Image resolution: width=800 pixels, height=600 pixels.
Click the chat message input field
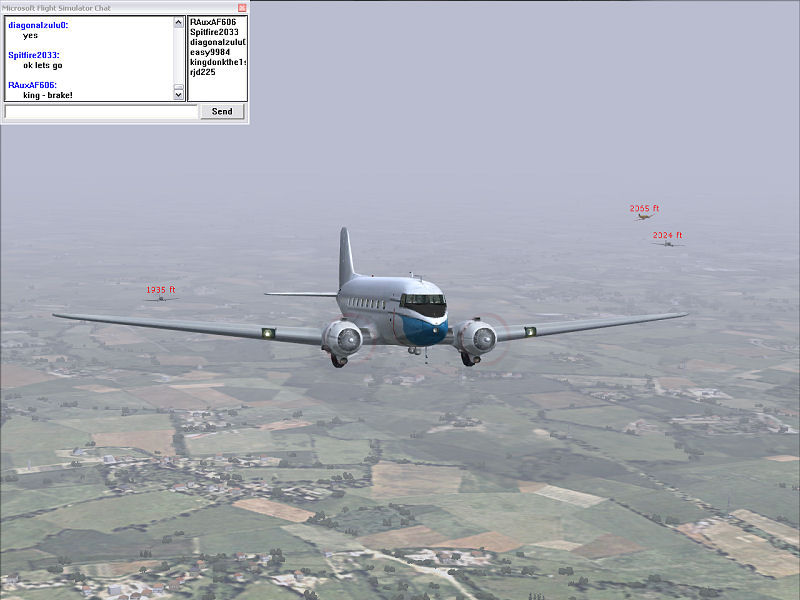tap(101, 112)
